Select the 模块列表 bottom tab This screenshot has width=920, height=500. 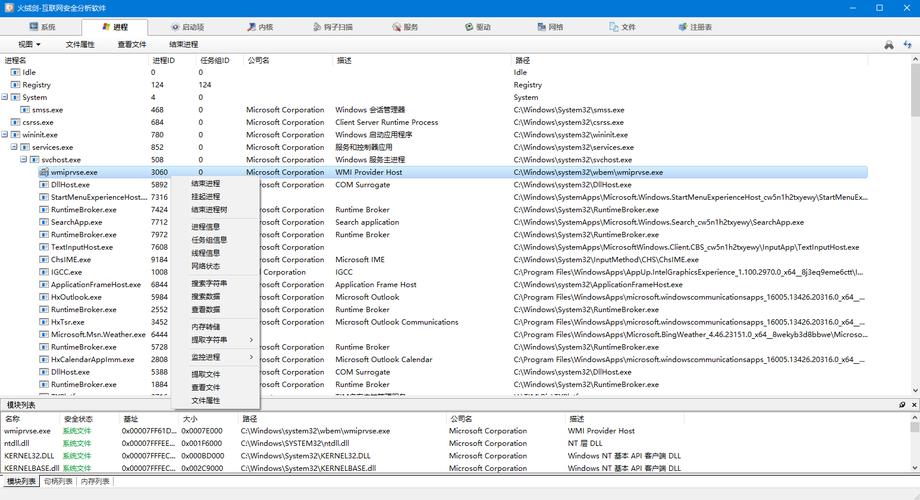click(21, 481)
